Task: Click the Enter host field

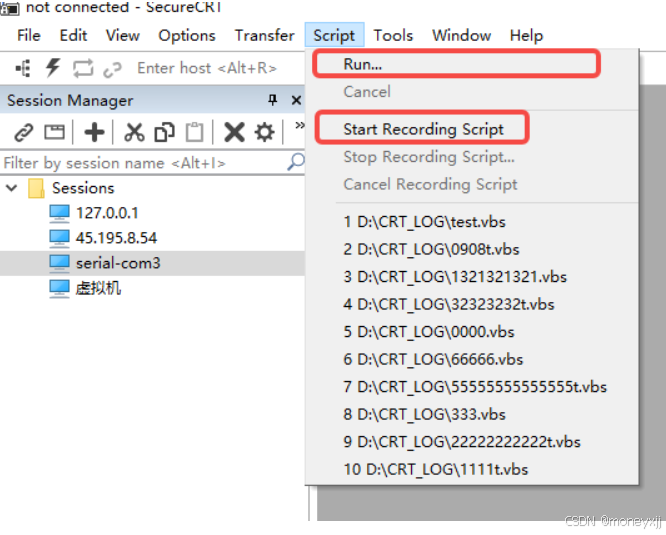Action: (207, 68)
